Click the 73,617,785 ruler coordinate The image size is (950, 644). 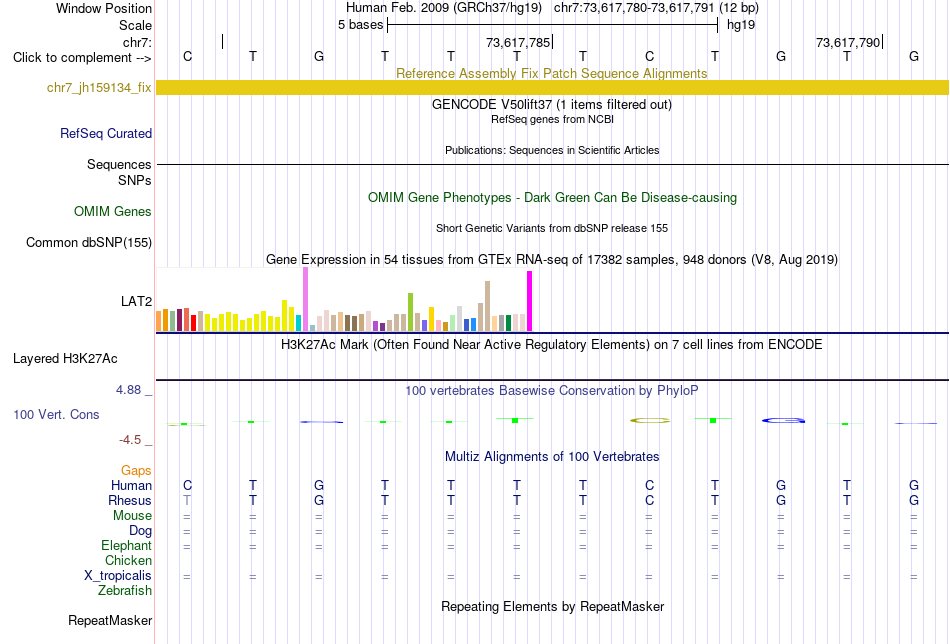click(x=518, y=42)
